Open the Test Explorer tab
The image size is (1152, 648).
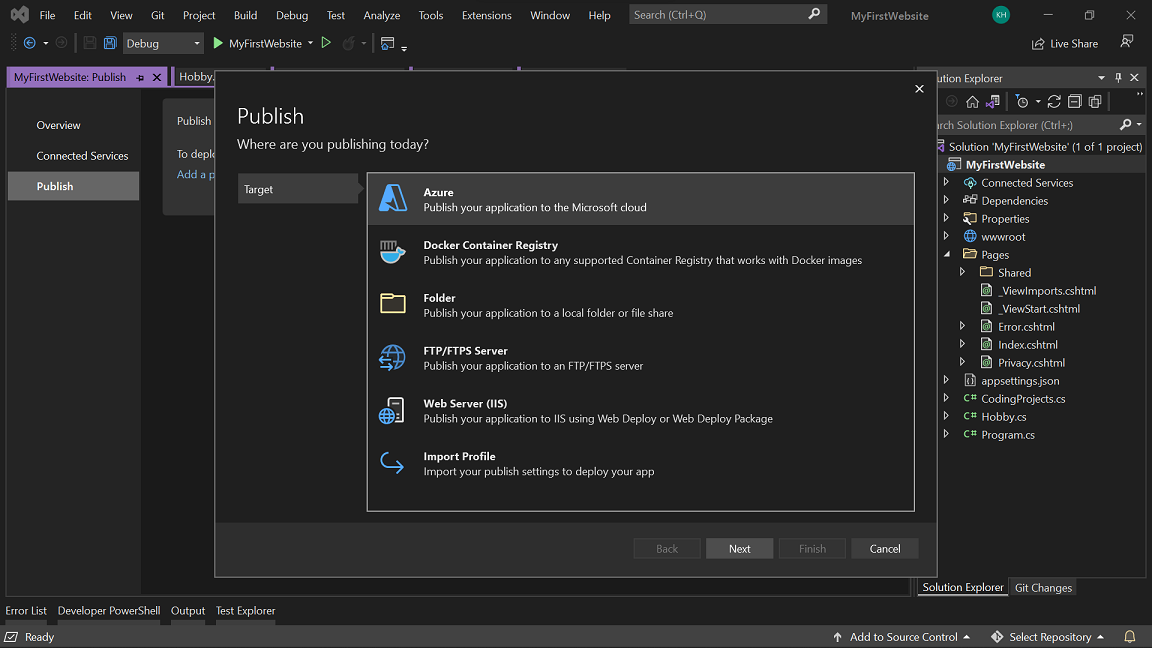[245, 611]
